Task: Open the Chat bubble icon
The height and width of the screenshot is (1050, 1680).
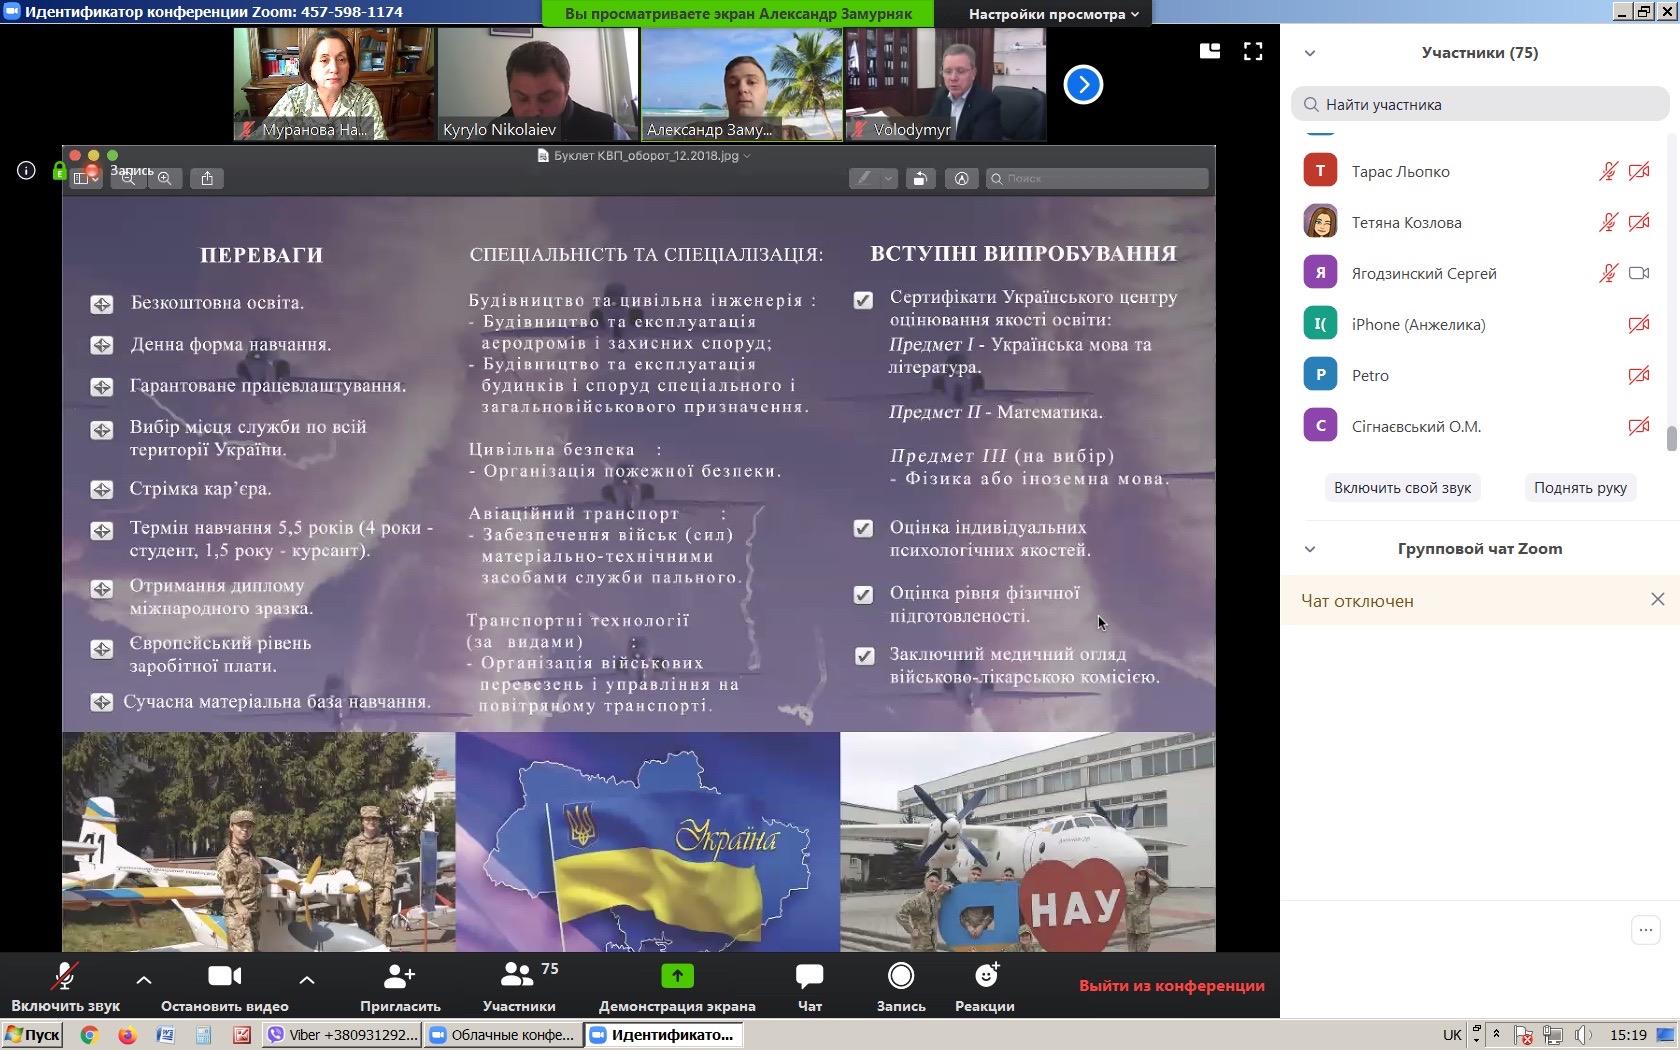Action: (x=809, y=976)
